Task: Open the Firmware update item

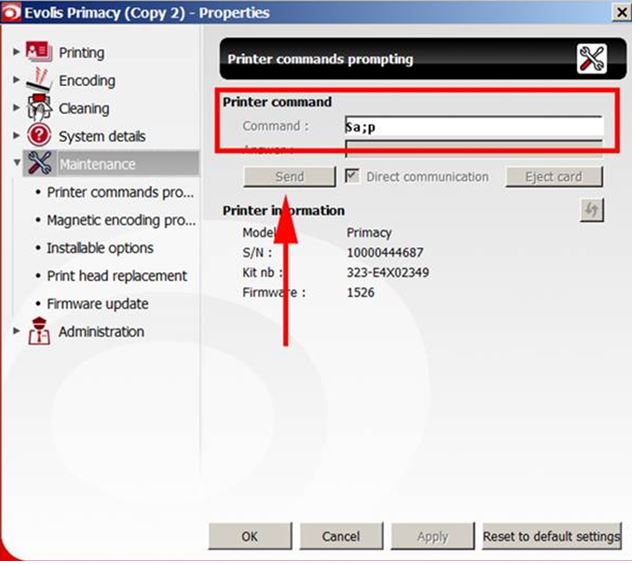Action: click(97, 304)
